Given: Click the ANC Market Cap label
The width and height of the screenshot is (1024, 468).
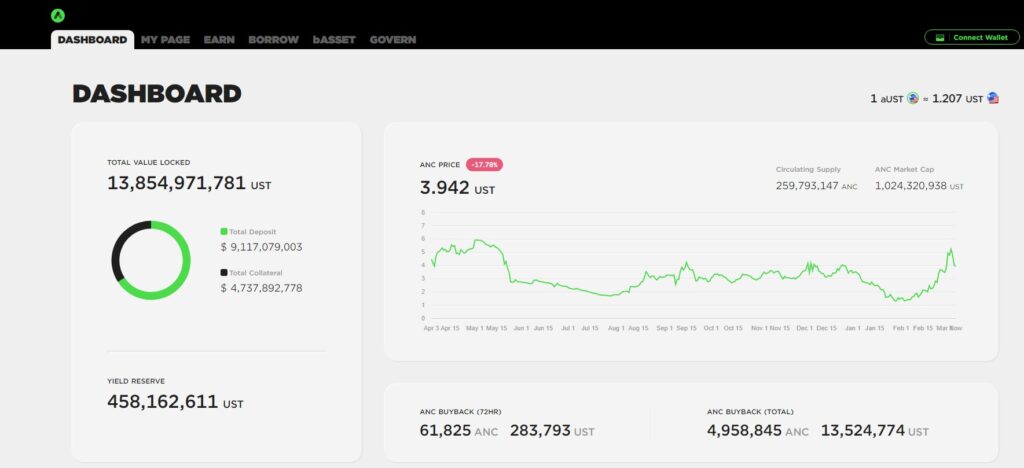Looking at the screenshot, I should pyautogui.click(x=904, y=170).
